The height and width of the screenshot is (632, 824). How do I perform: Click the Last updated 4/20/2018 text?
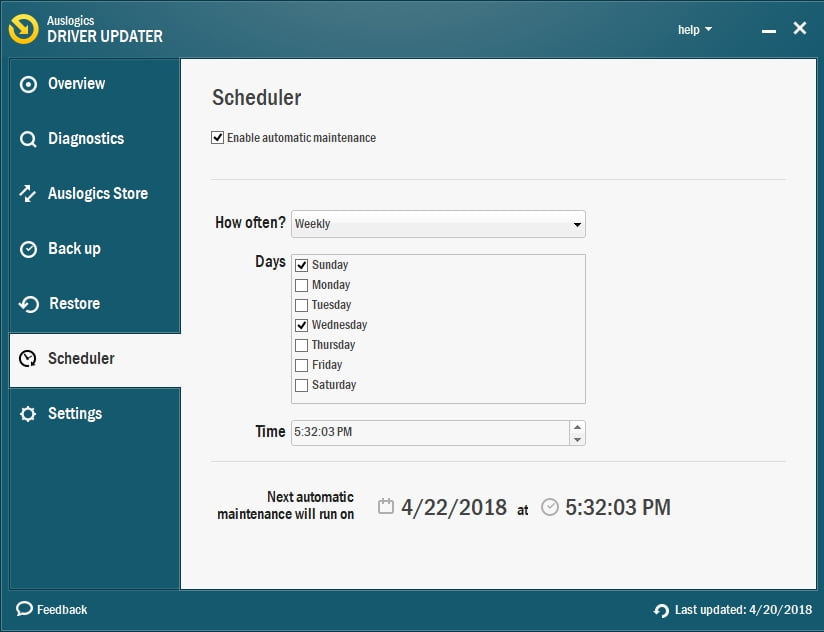pyautogui.click(x=744, y=609)
